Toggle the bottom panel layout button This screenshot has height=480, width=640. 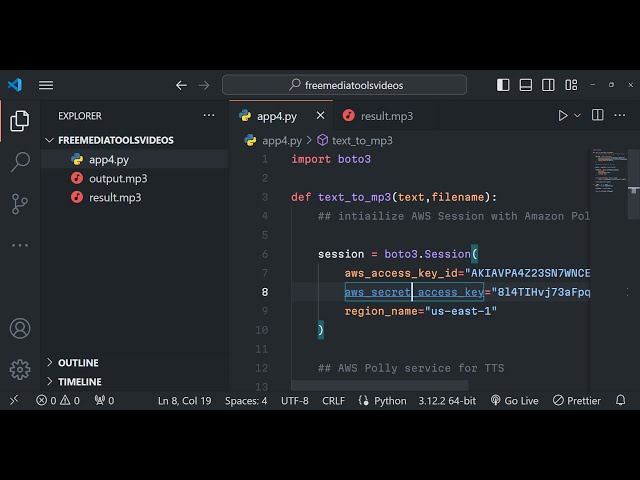click(x=526, y=85)
